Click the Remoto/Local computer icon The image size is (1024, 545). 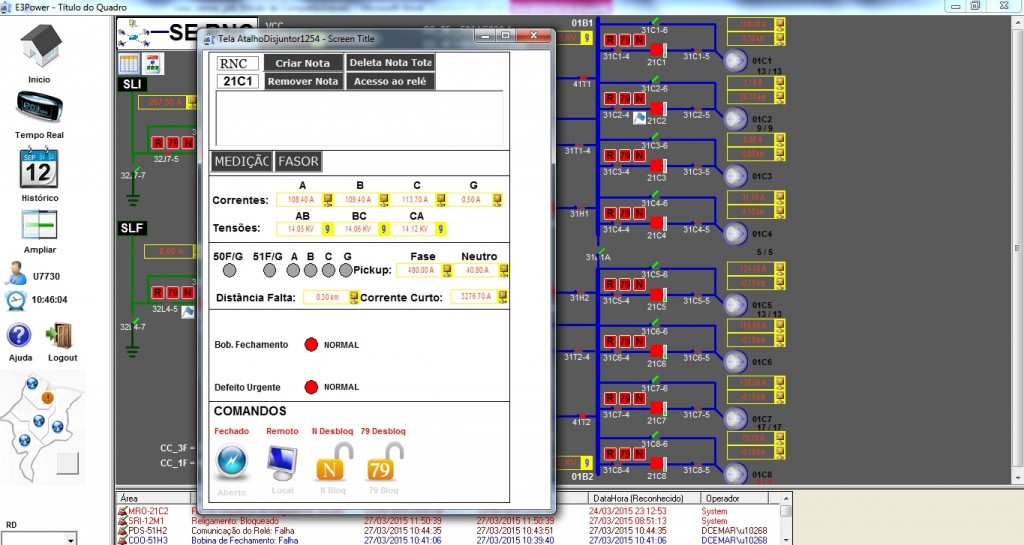[282, 463]
